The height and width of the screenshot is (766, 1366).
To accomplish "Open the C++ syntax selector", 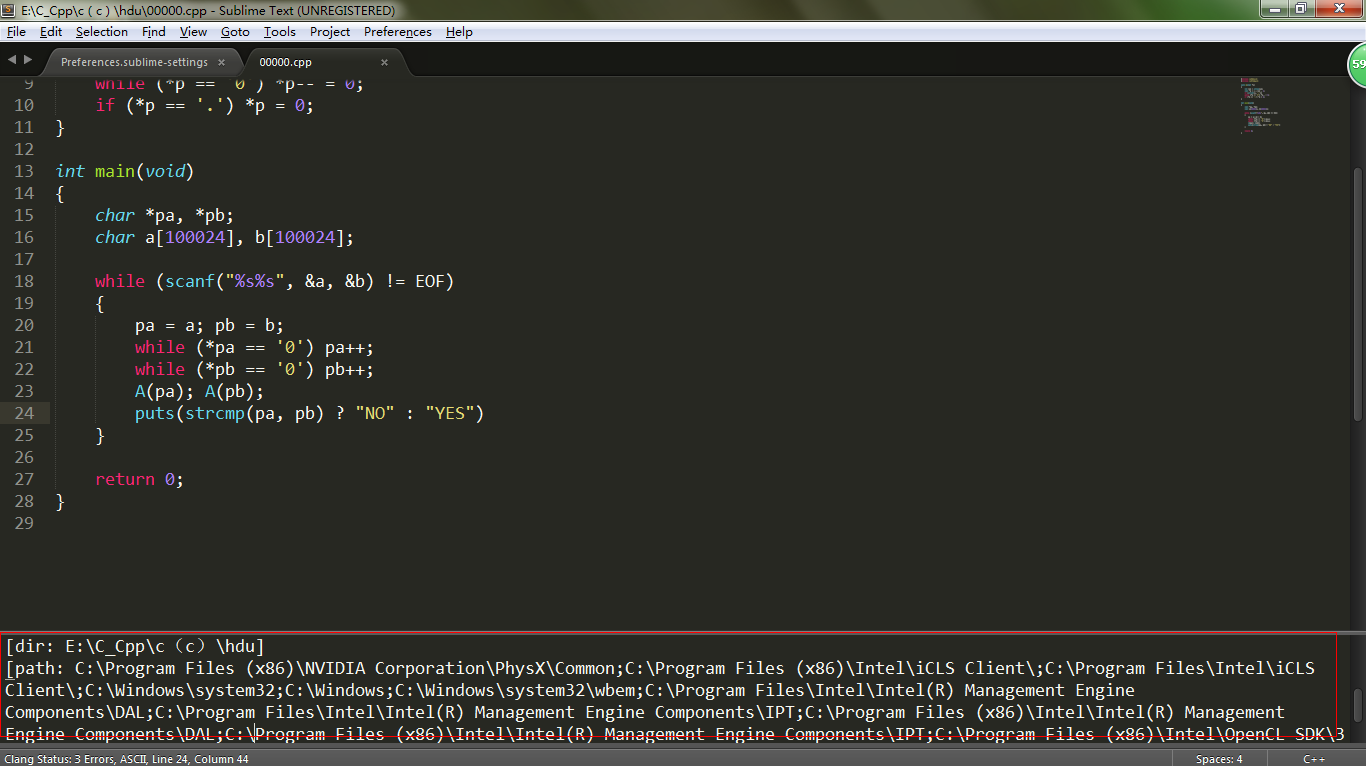I will coord(1314,759).
